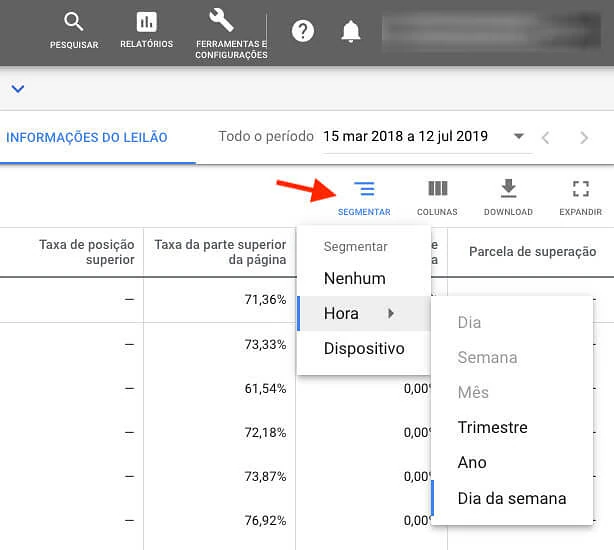This screenshot has width=614, height=550.
Task: Sort by Taxa da parte superior da página
Action: coord(220,252)
